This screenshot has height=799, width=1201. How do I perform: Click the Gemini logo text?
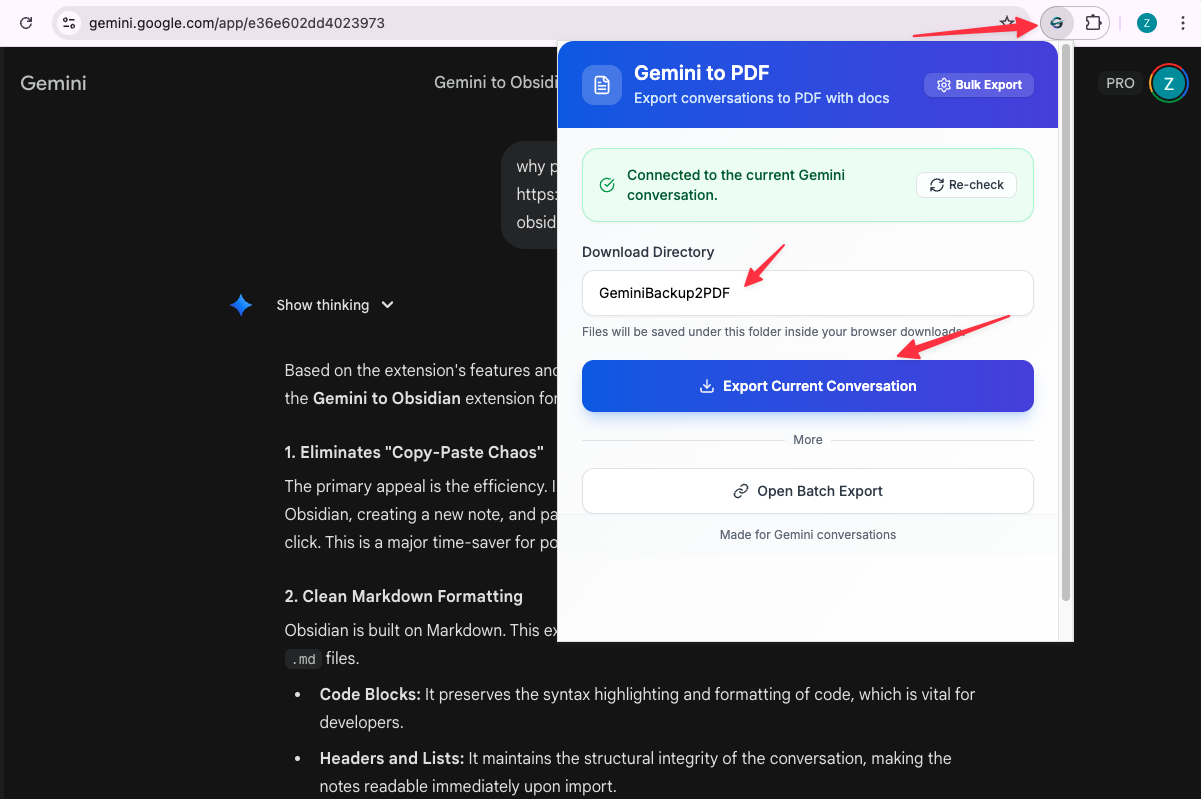53,83
